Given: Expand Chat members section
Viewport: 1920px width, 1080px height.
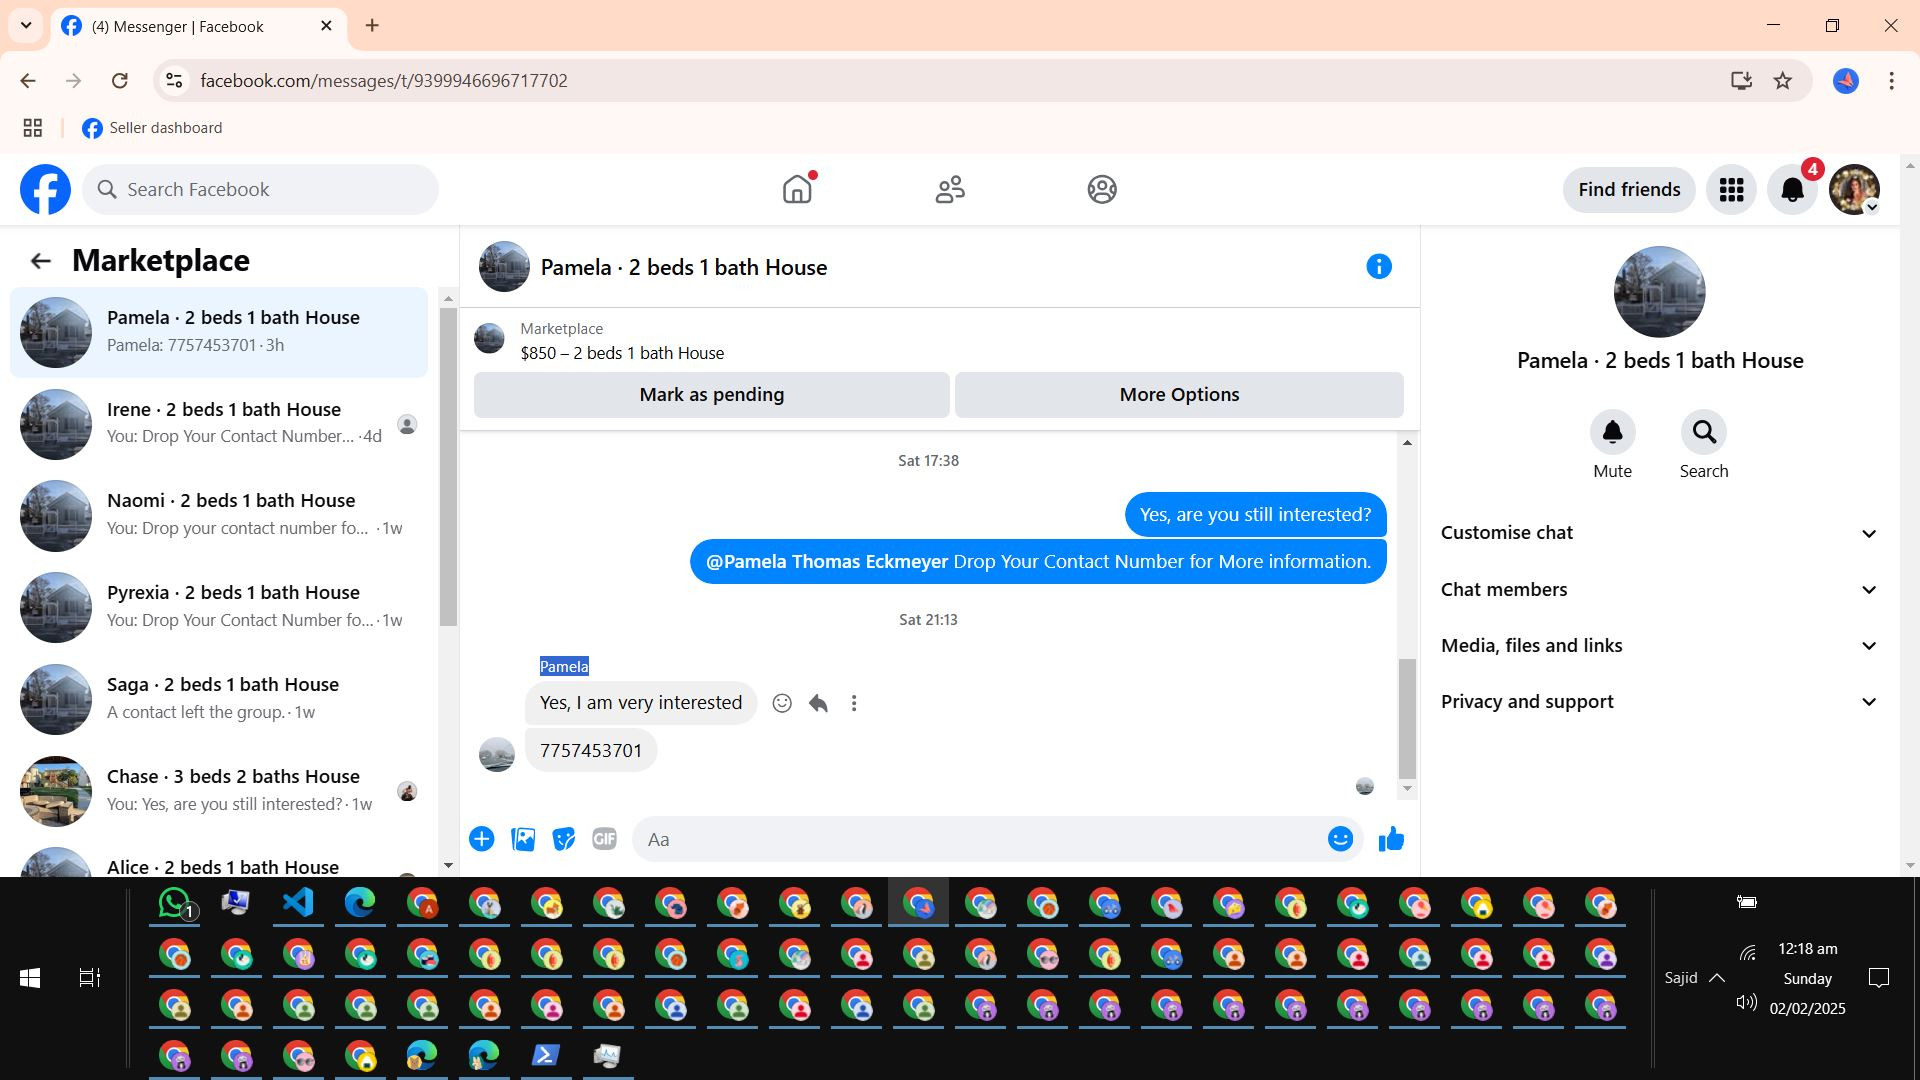Looking at the screenshot, I should pos(1660,590).
